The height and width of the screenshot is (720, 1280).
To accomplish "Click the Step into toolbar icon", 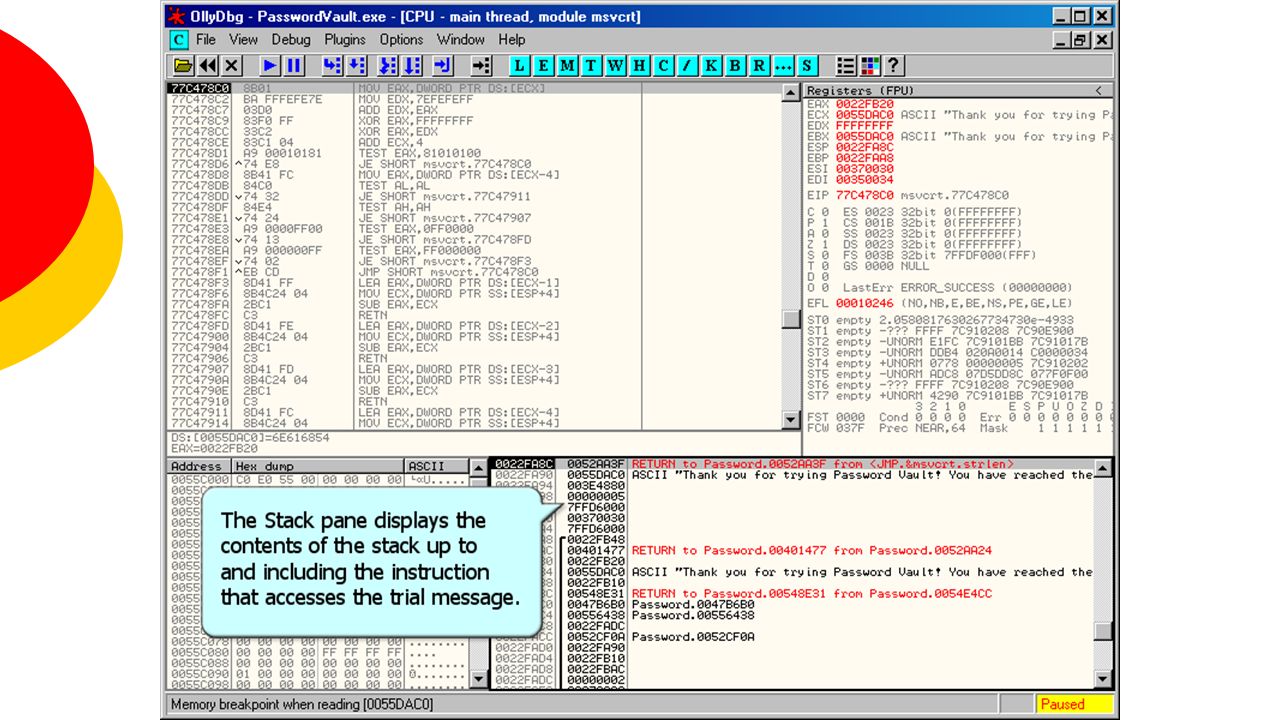I will pyautogui.click(x=333, y=66).
